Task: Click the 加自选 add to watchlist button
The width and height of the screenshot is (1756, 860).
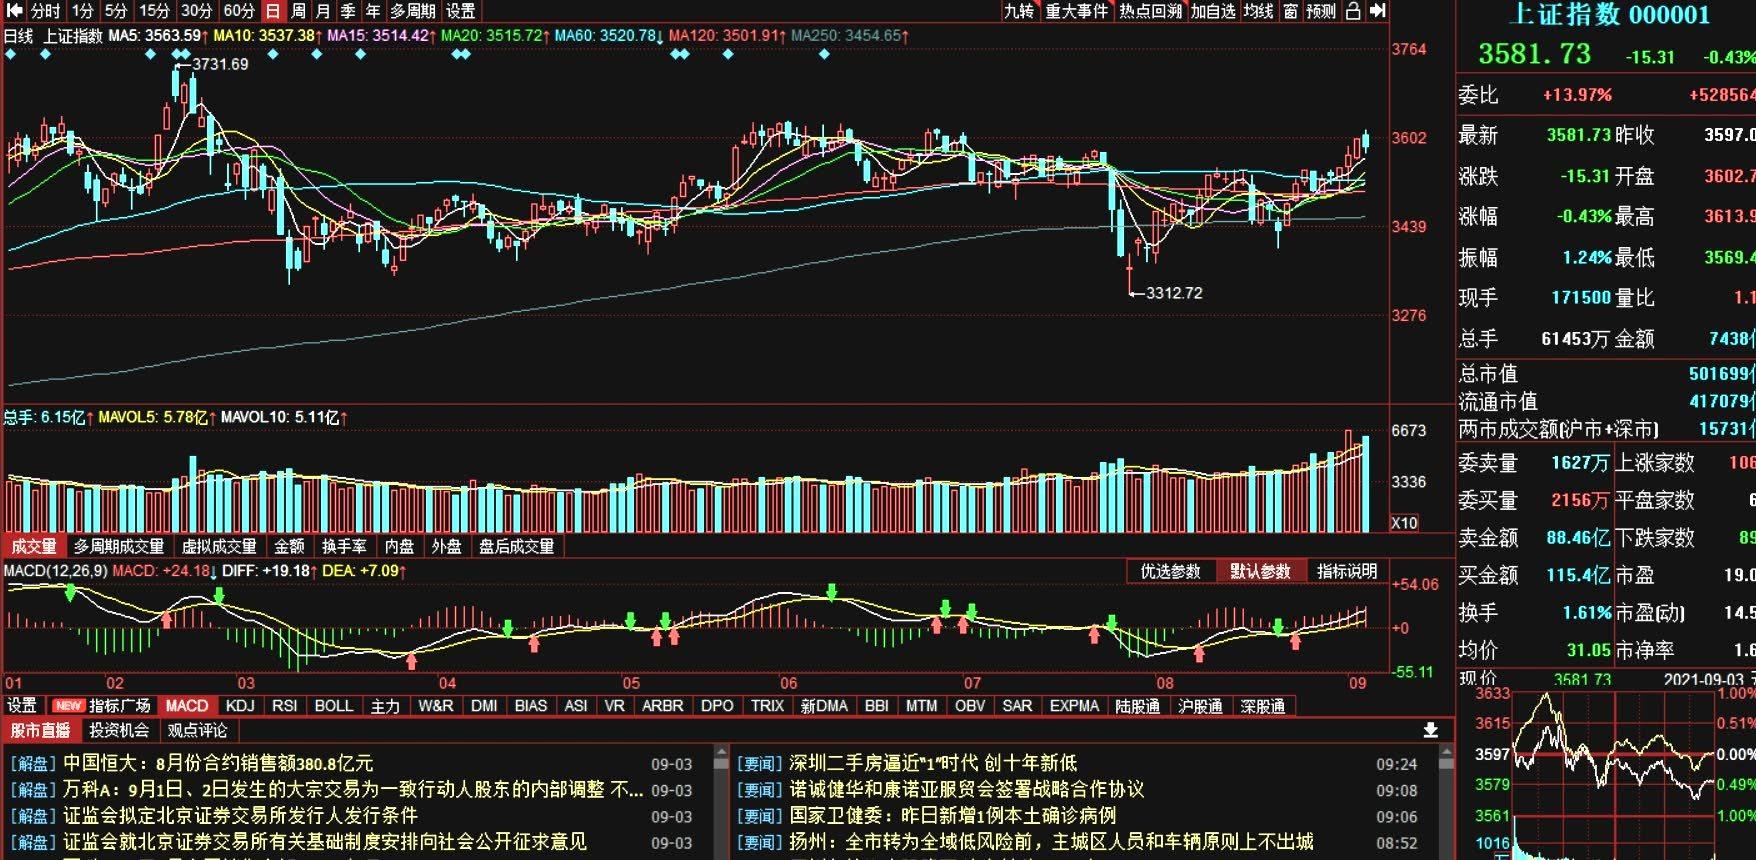Action: (1213, 11)
